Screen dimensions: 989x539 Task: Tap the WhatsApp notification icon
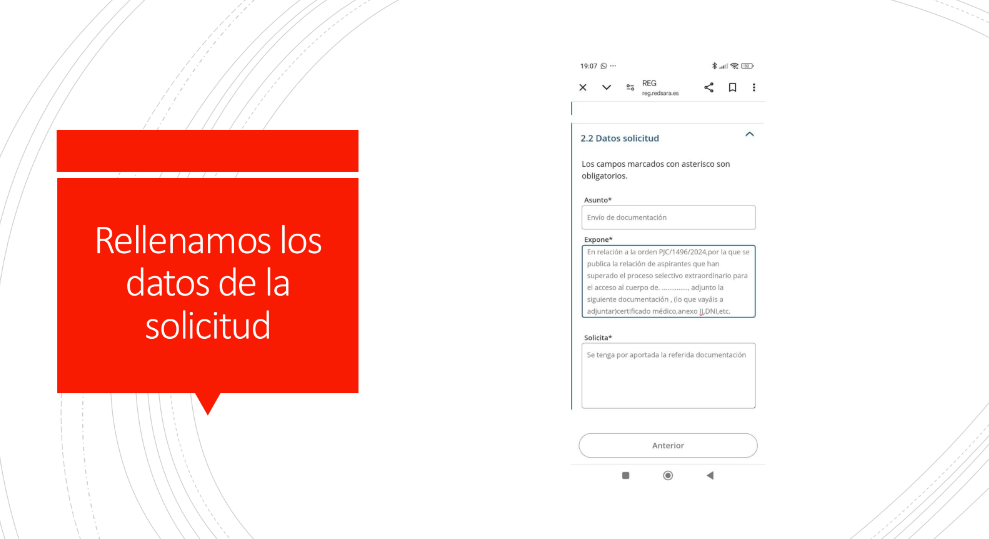point(604,66)
